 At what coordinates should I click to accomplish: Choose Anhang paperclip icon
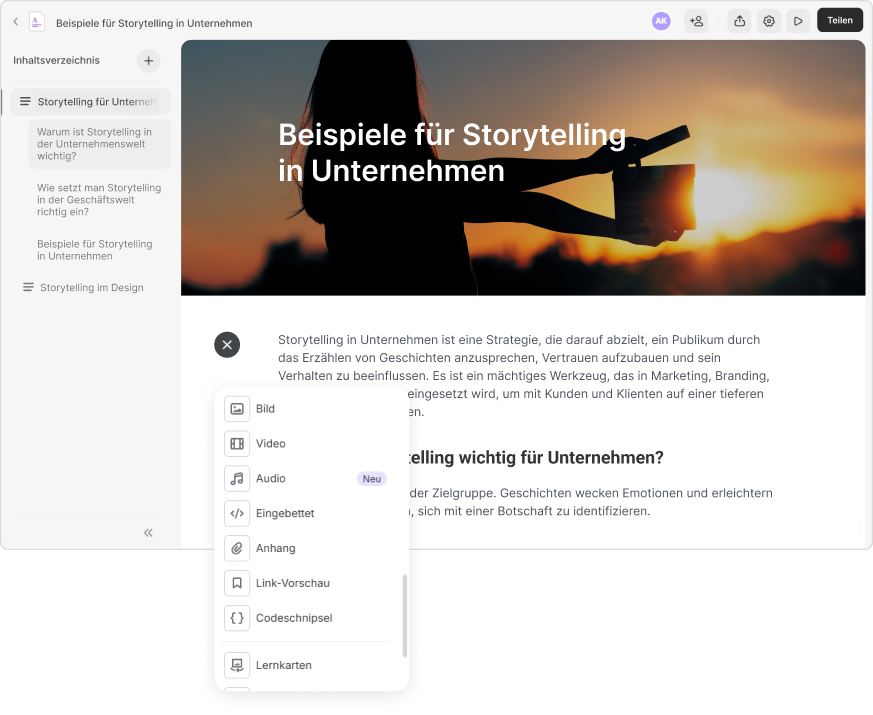click(237, 549)
